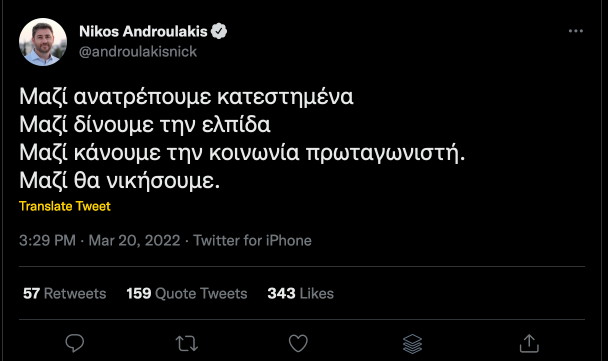Click the first line 'Μαζί ανατρέπουμε κατεστημένα'

(x=186, y=97)
